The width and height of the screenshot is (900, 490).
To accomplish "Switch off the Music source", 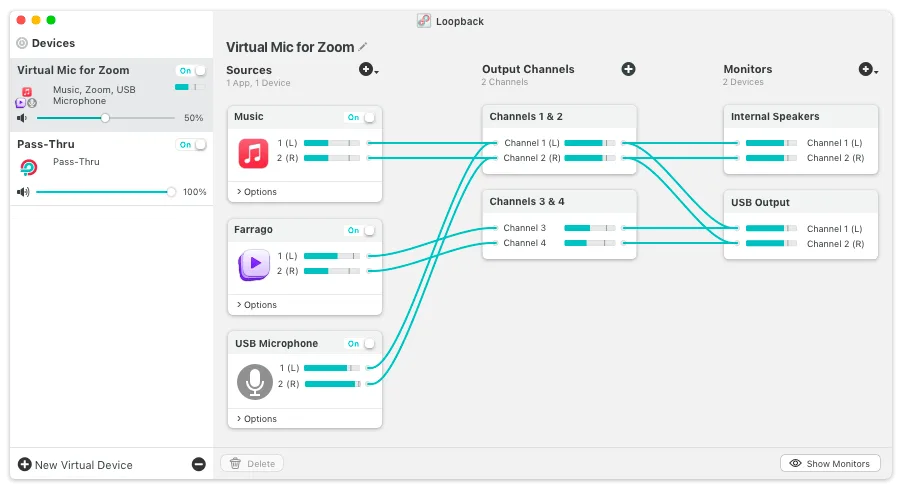I will tap(360, 117).
